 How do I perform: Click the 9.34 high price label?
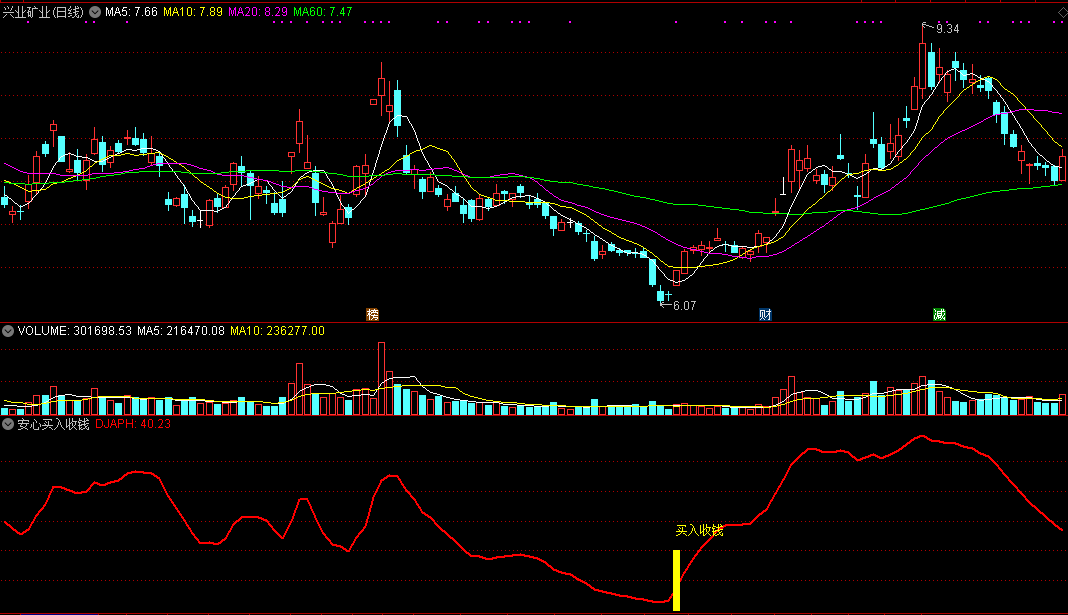947,29
